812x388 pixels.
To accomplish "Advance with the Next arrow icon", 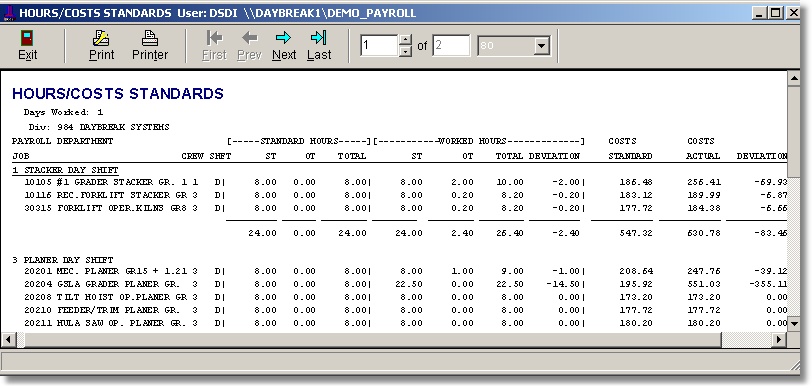I will 283,37.
